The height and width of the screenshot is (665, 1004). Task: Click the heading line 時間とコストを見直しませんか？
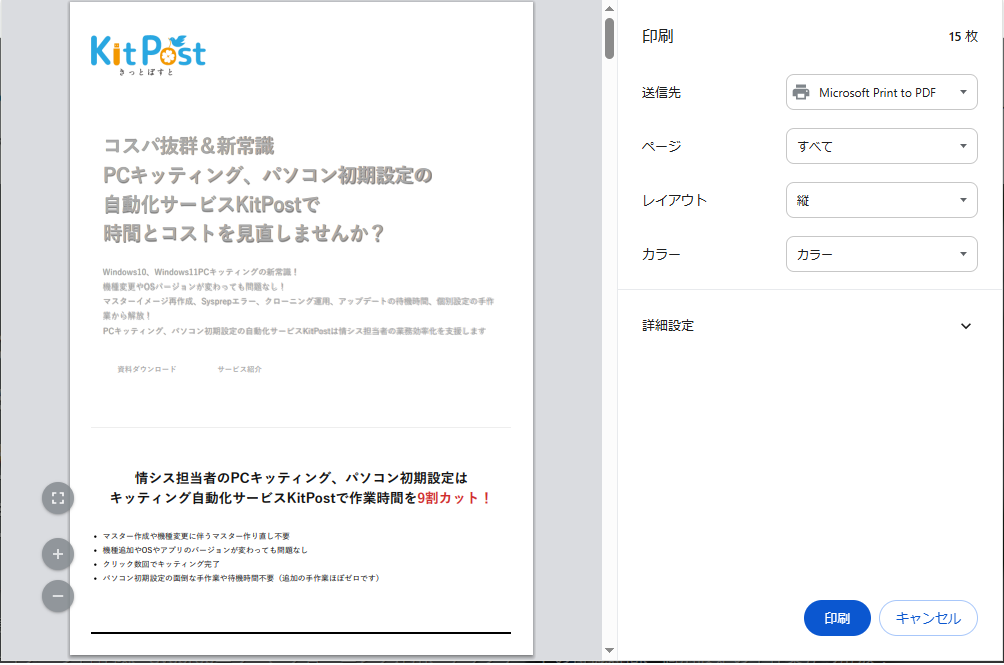tap(244, 233)
